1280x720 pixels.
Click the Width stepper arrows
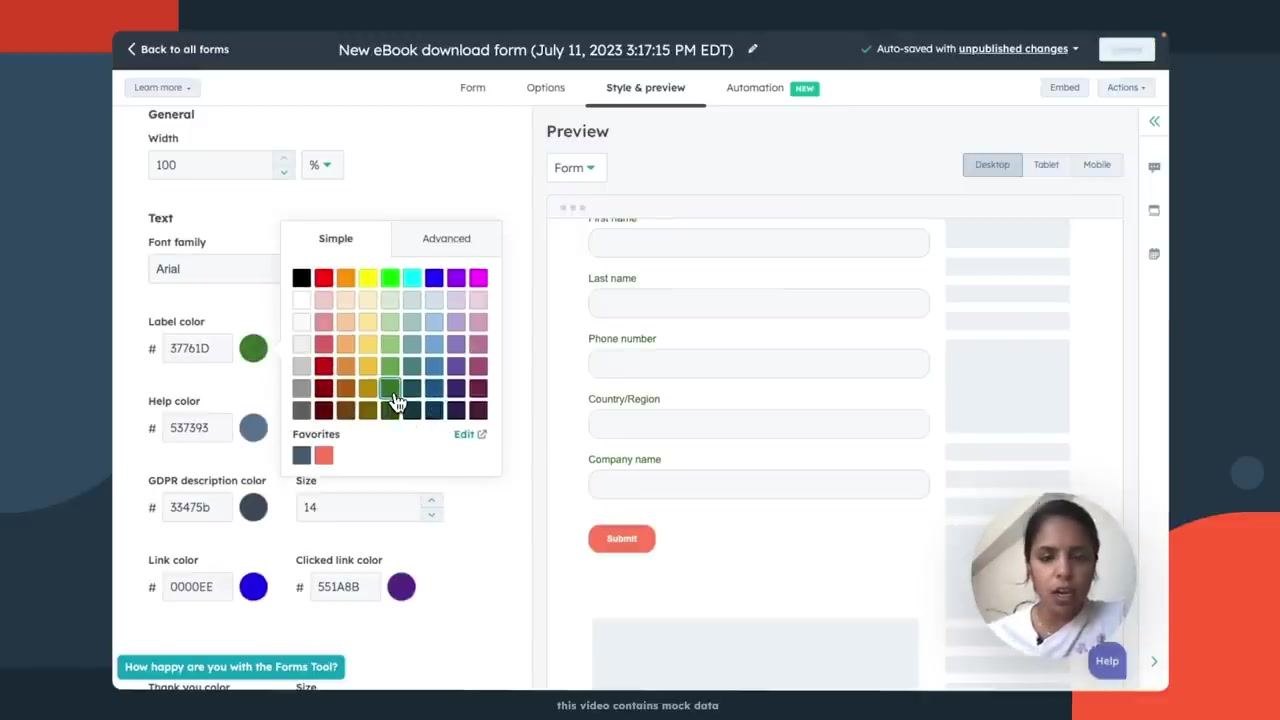[284, 165]
